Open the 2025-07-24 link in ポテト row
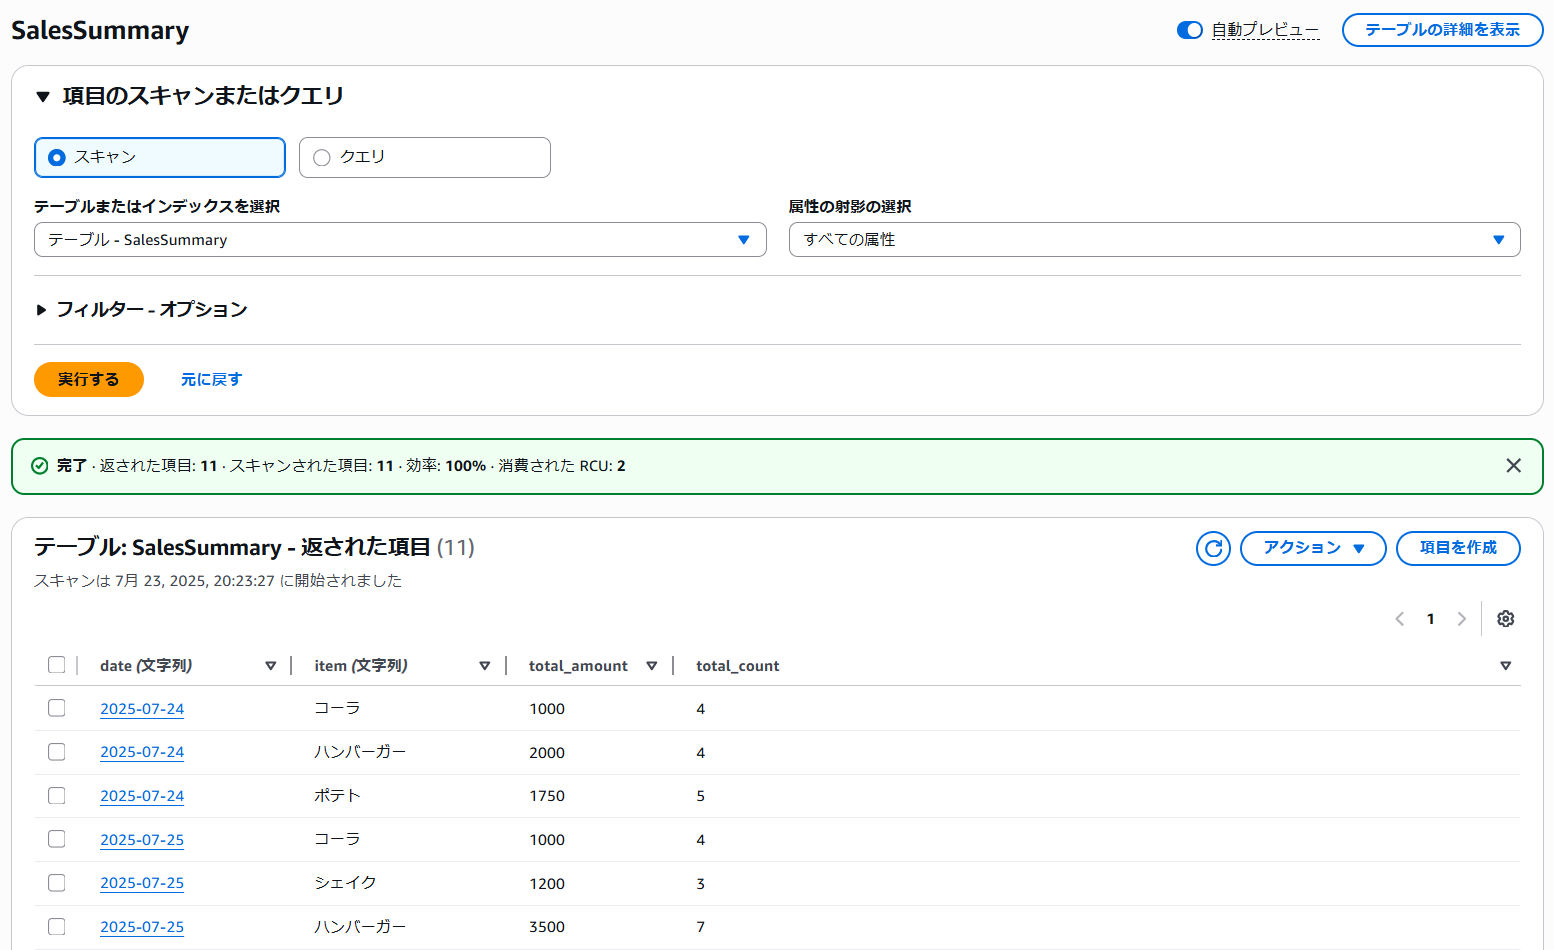The image size is (1554, 950). 142,796
